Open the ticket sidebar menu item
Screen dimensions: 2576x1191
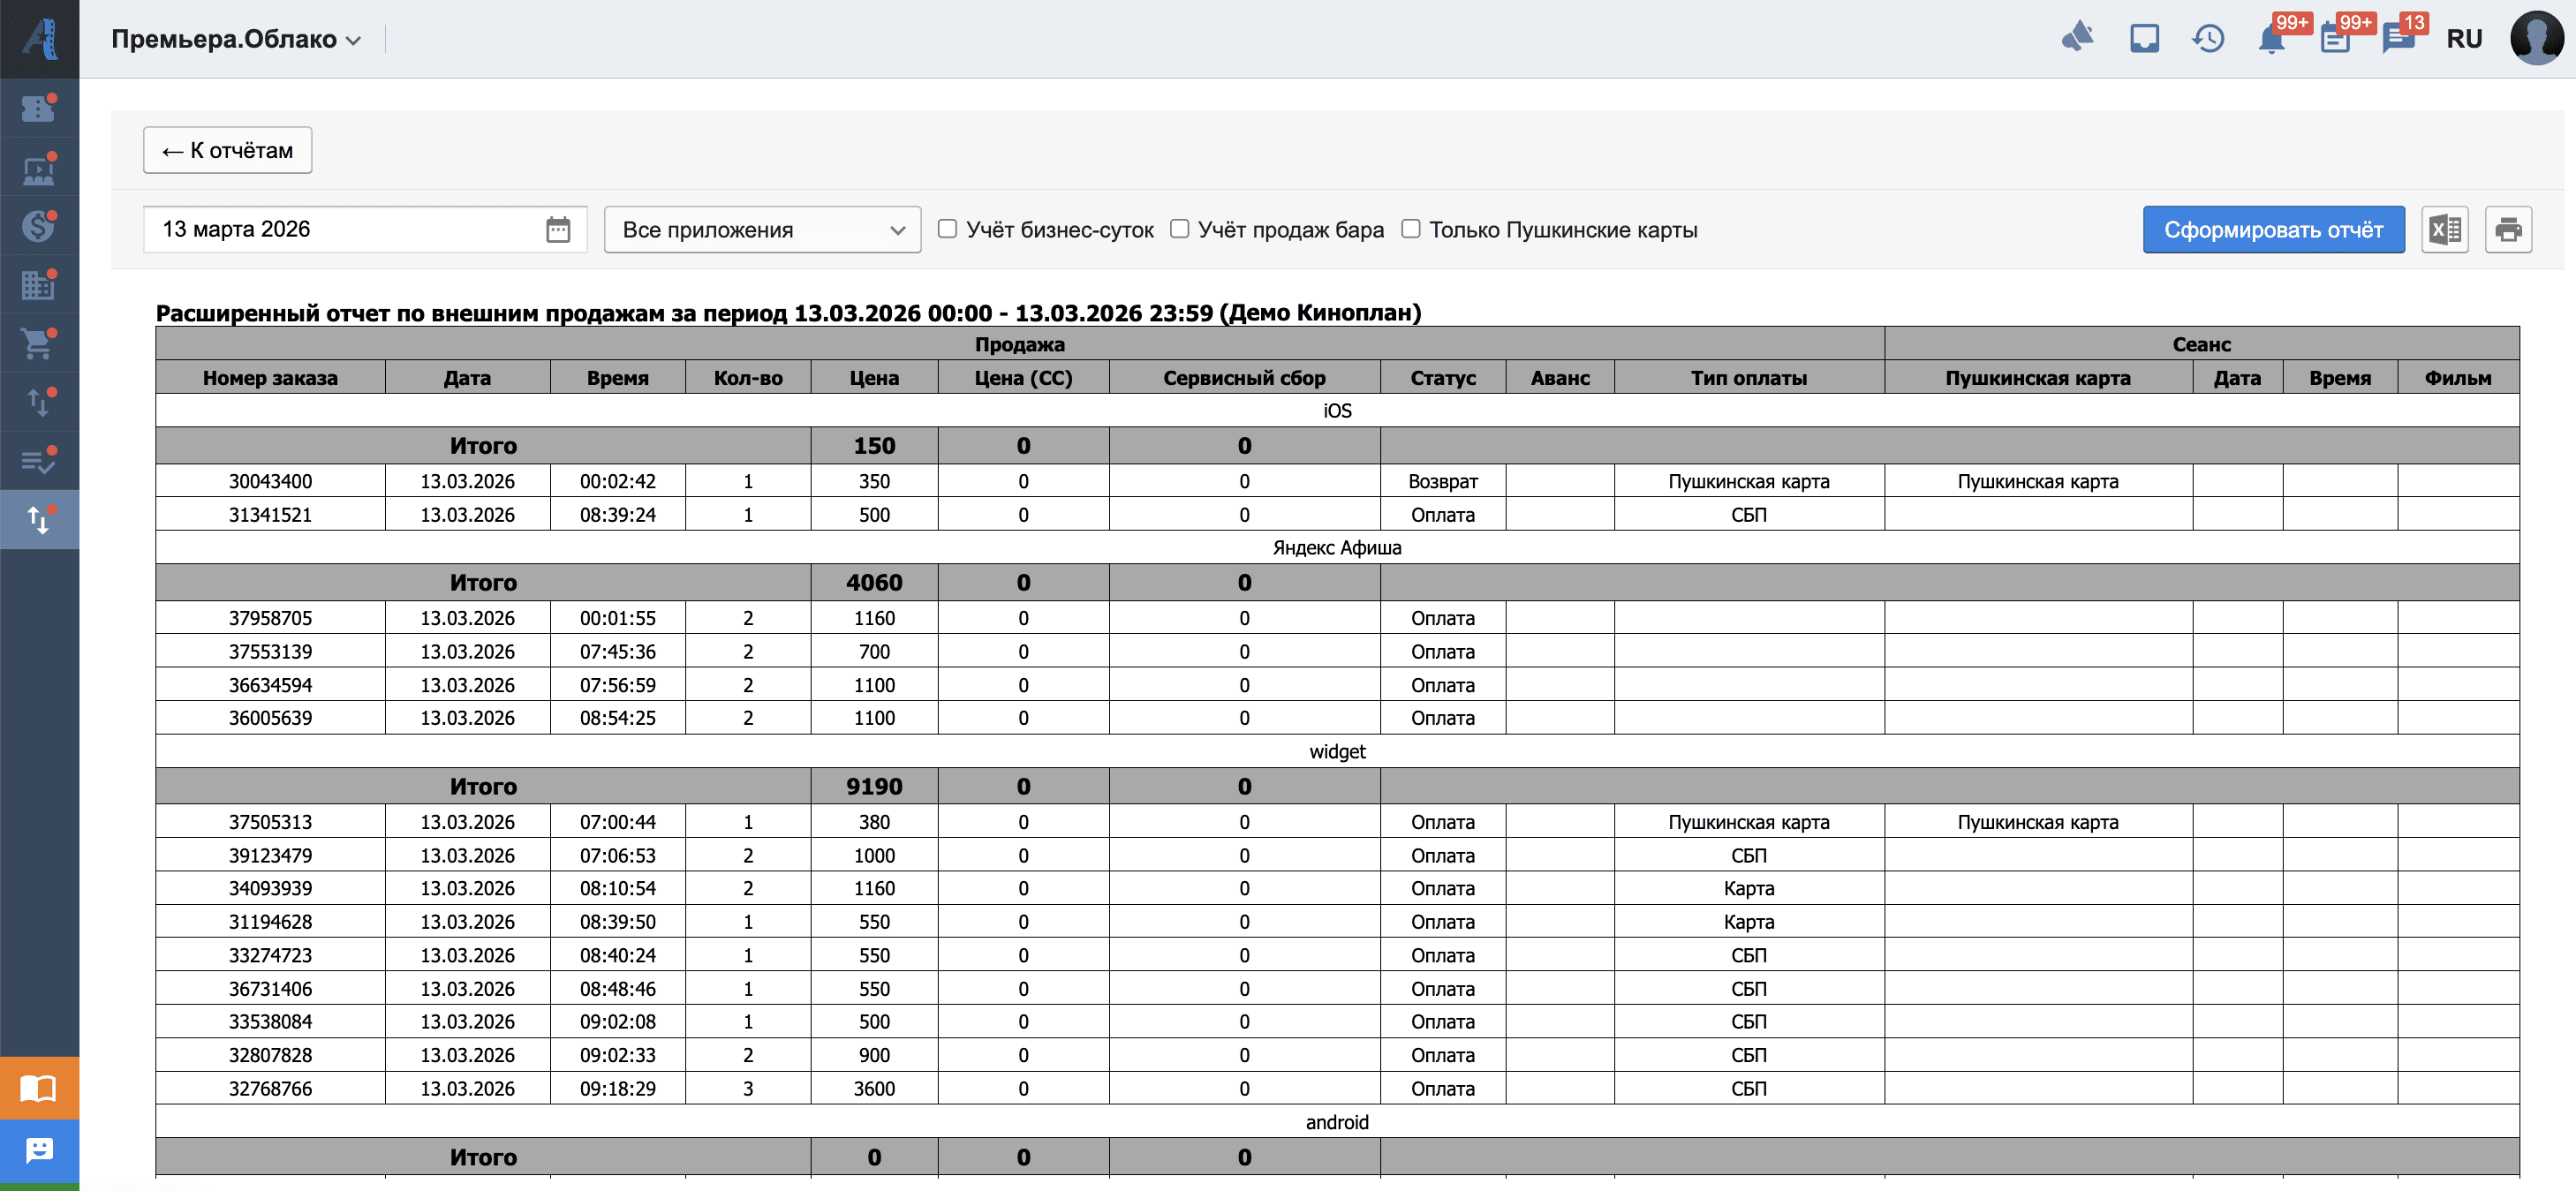point(38,108)
